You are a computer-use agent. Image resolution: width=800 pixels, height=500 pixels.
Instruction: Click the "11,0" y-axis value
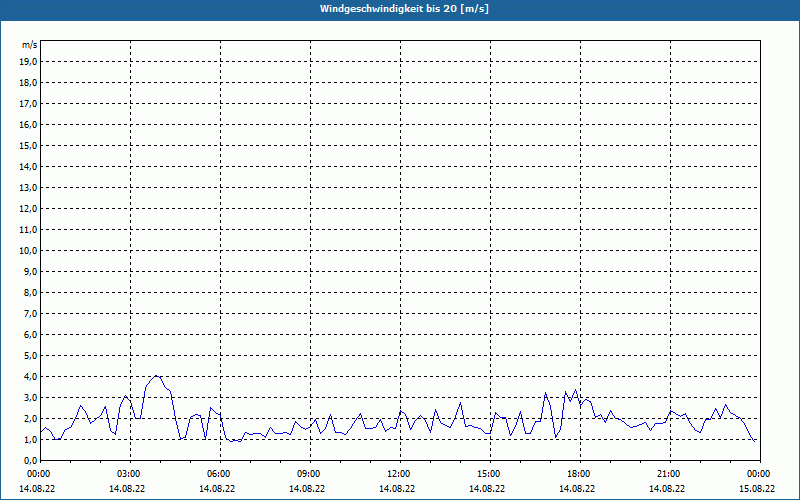tap(29, 230)
